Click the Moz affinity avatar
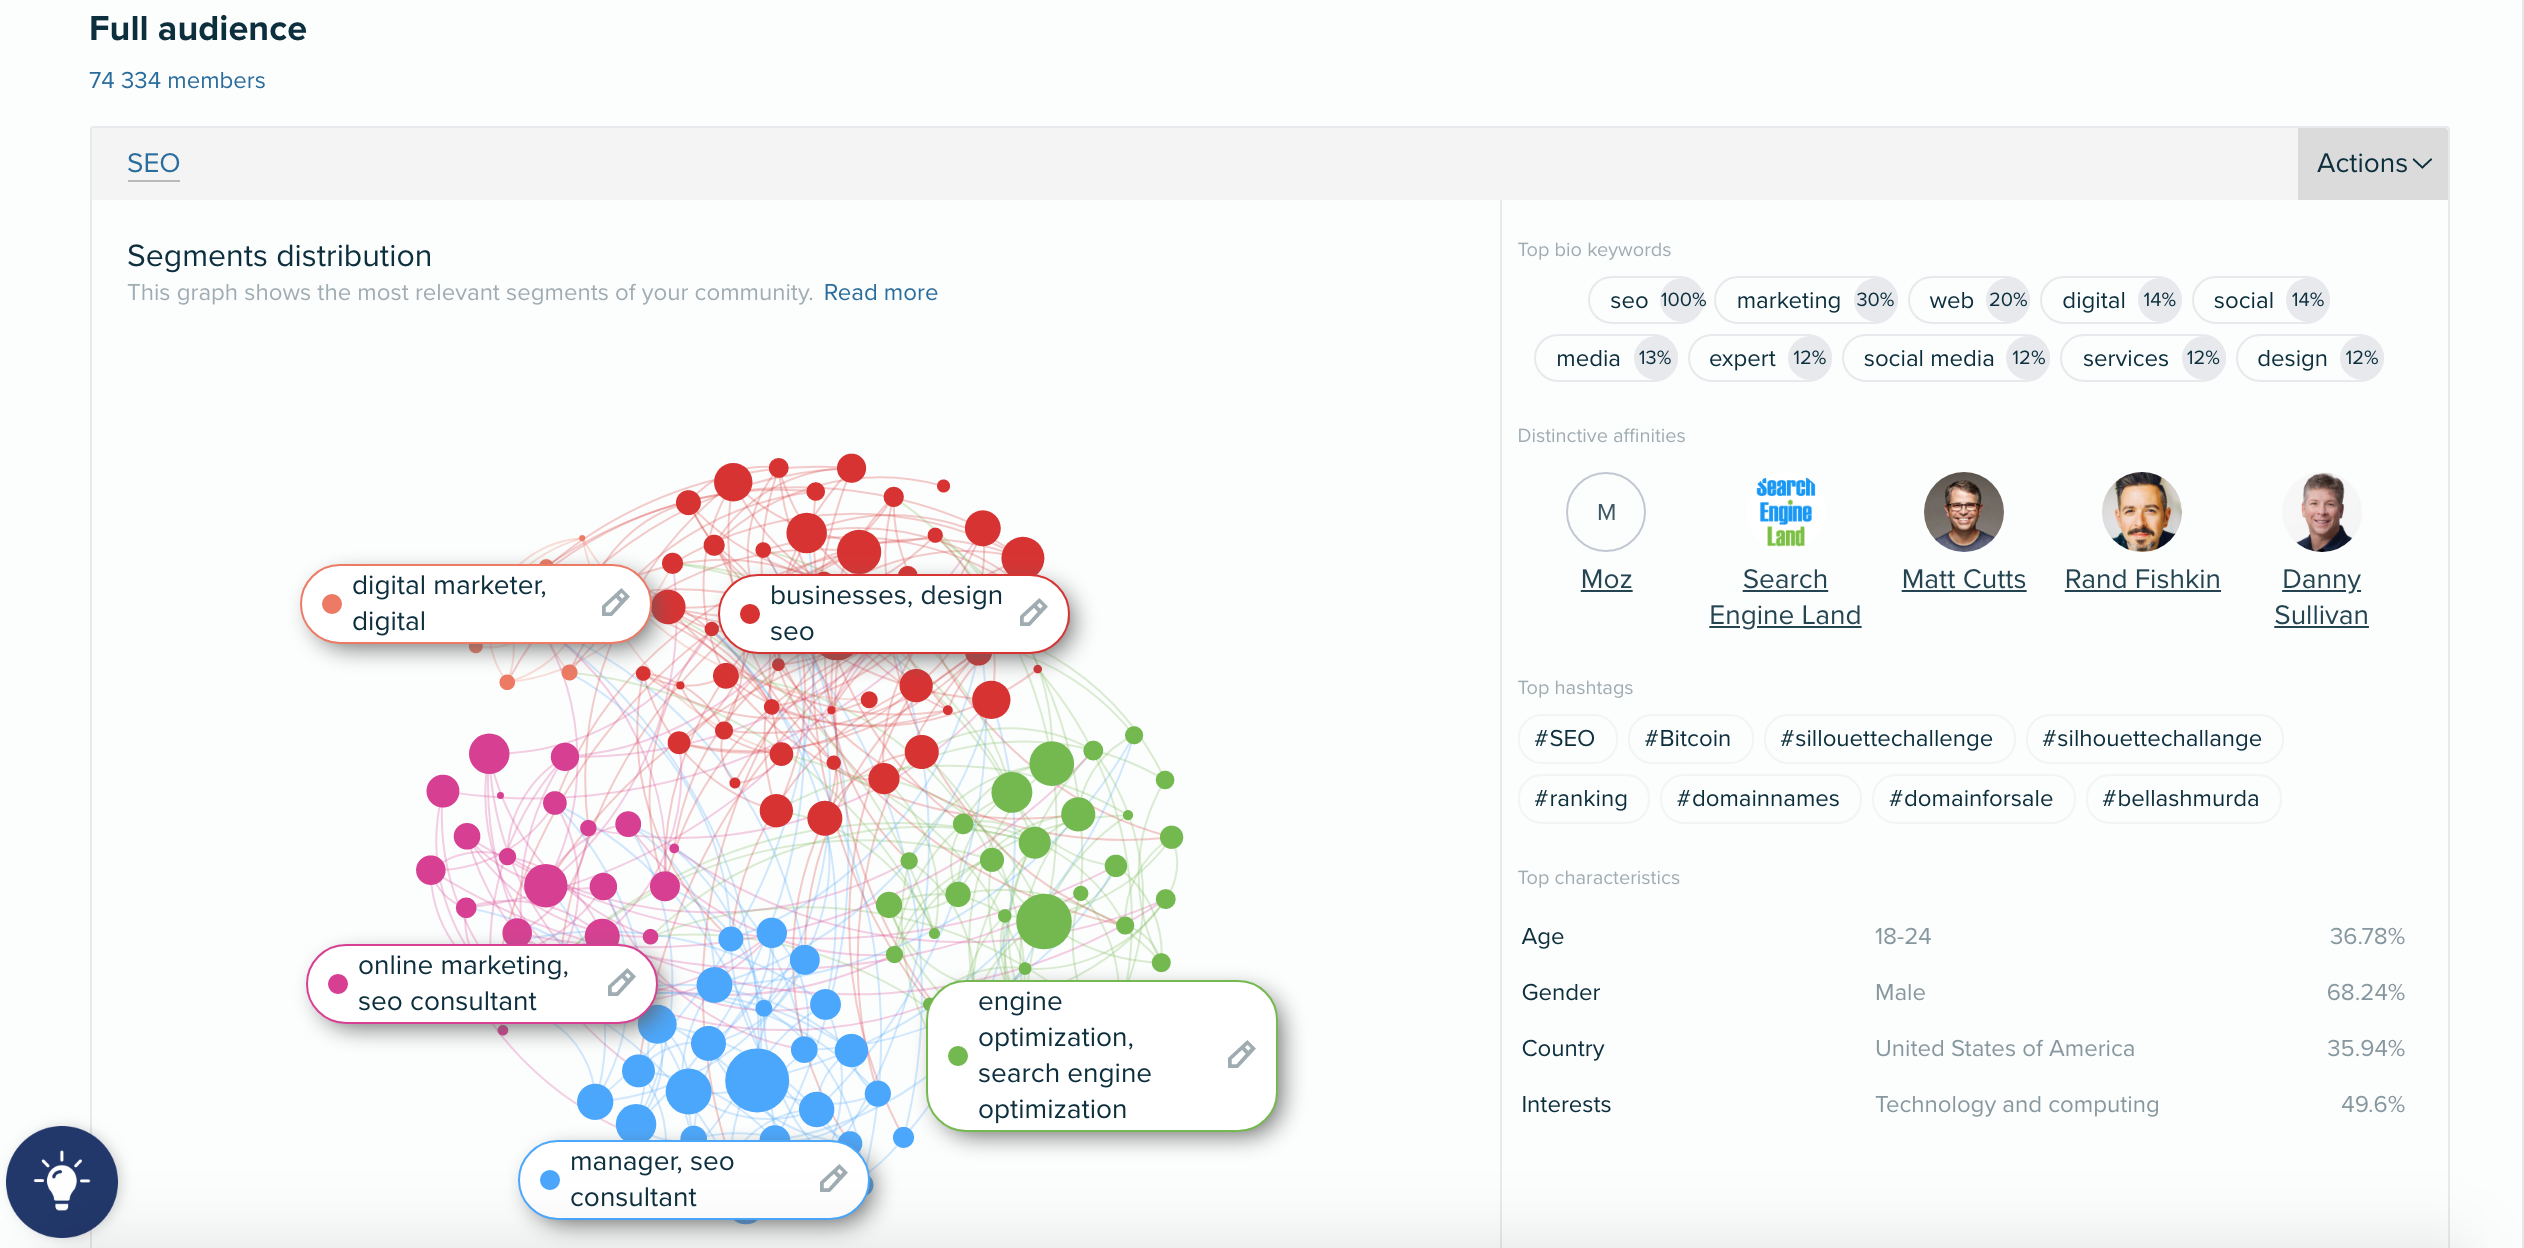 [x=1604, y=512]
